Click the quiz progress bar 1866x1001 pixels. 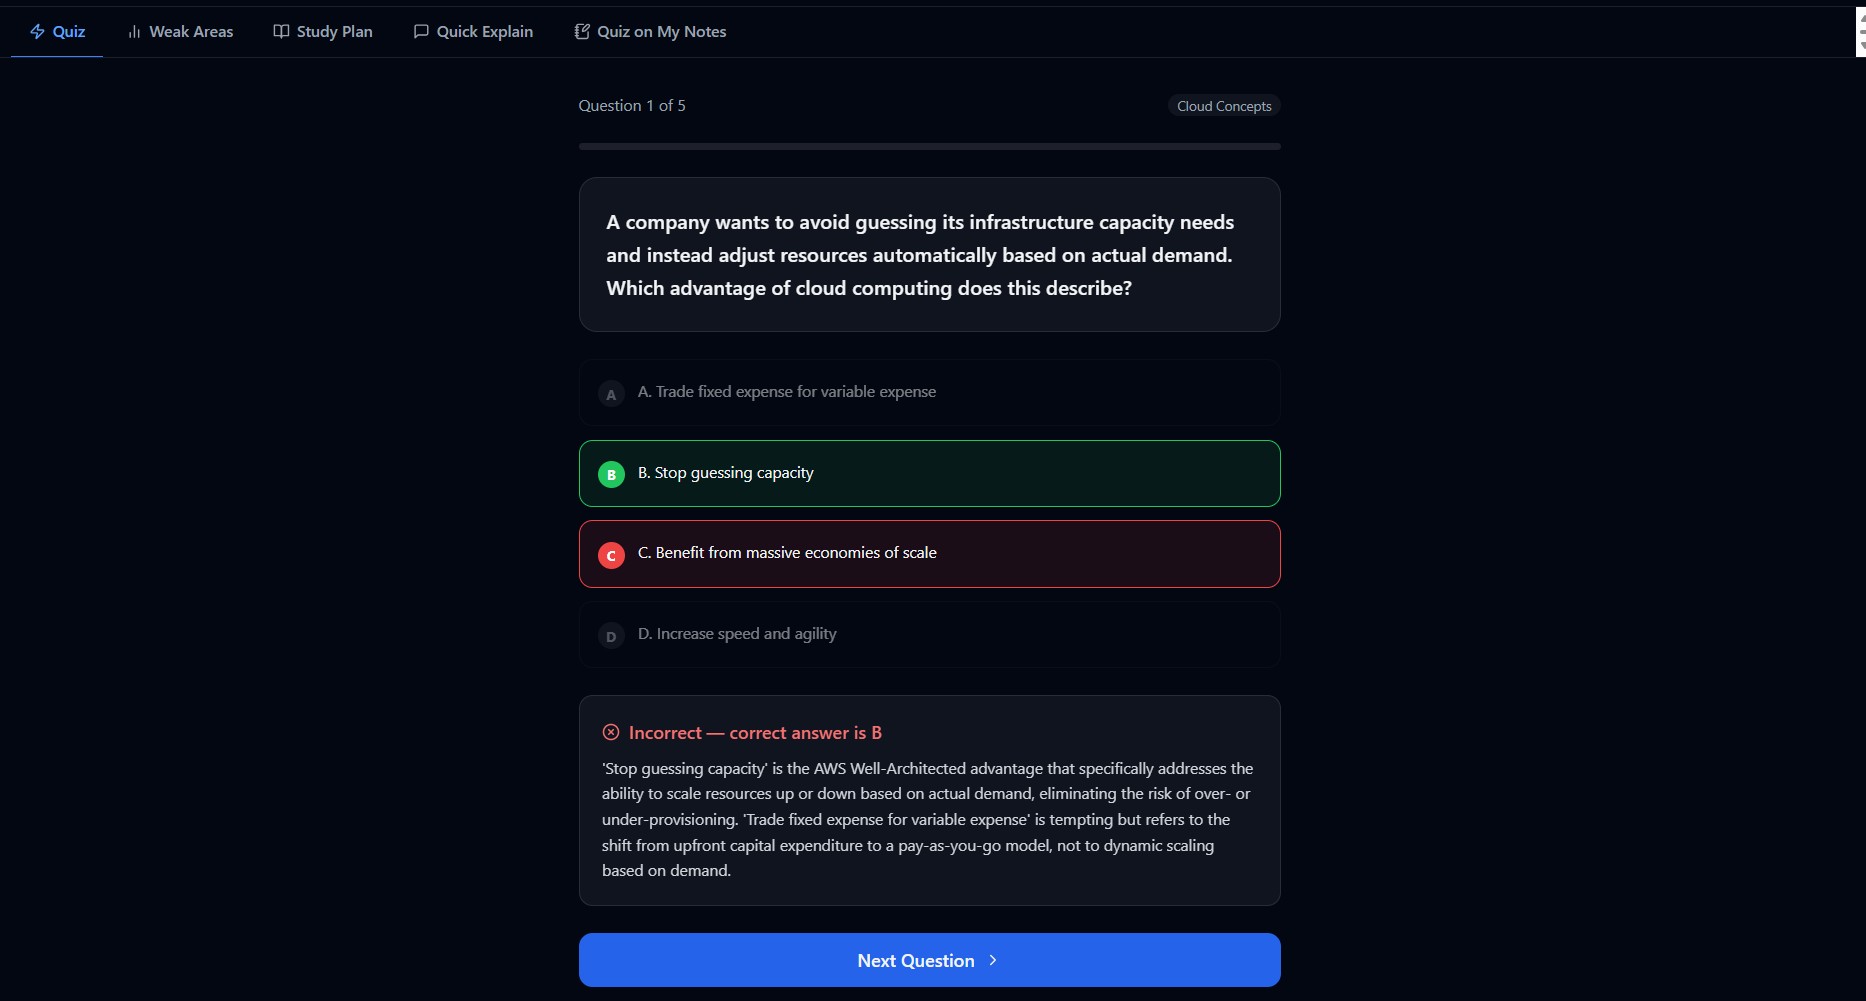tap(929, 147)
